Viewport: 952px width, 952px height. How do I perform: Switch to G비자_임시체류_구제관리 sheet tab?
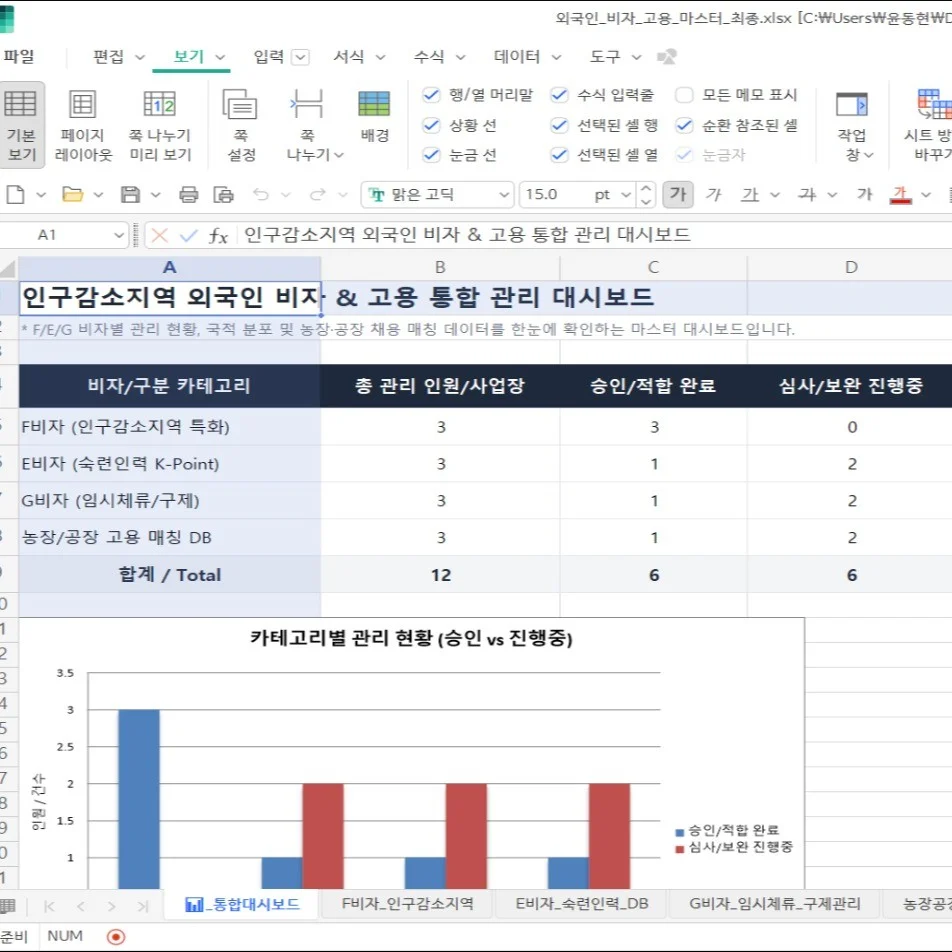[775, 904]
